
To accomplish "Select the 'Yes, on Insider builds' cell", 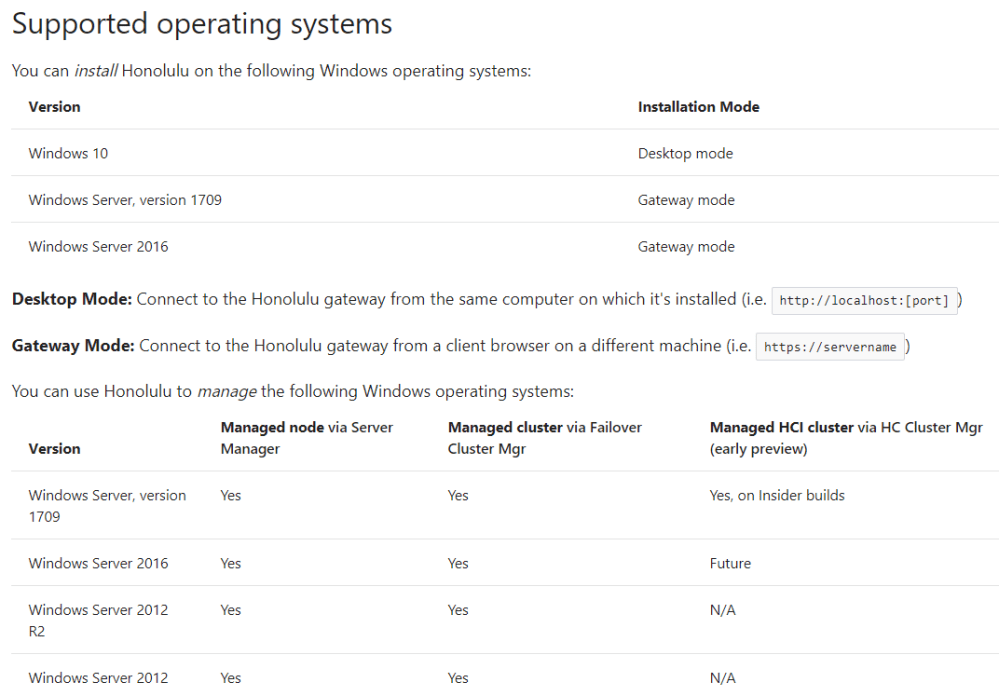I will (776, 495).
